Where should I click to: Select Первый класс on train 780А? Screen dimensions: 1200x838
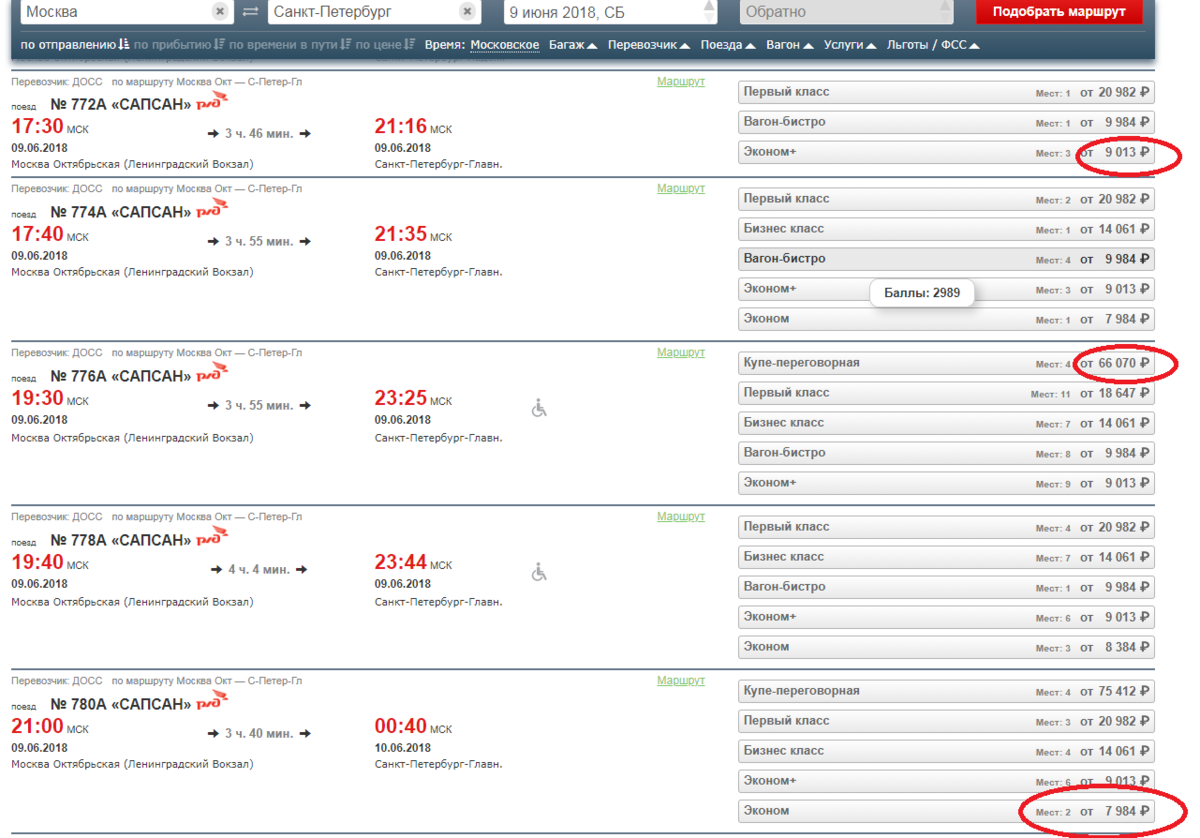coord(946,721)
